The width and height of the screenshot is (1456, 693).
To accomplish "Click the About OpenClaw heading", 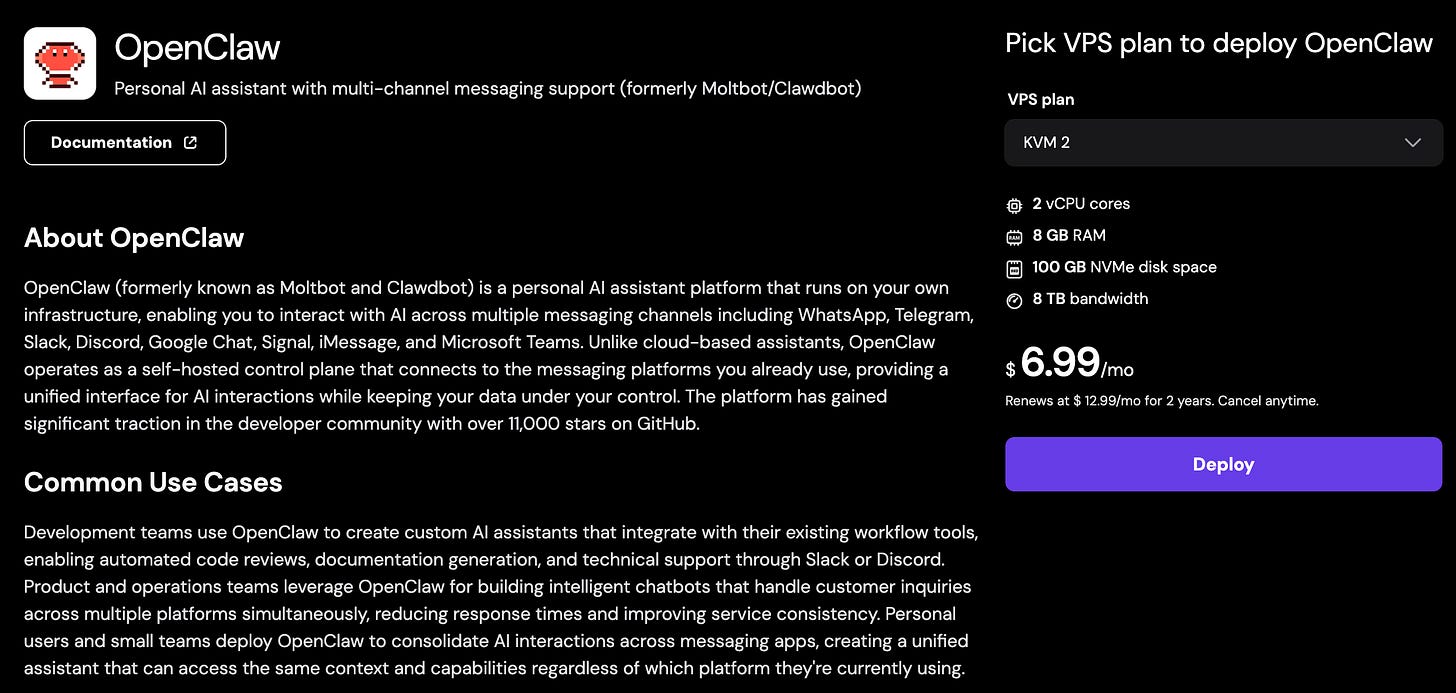I will [x=134, y=238].
